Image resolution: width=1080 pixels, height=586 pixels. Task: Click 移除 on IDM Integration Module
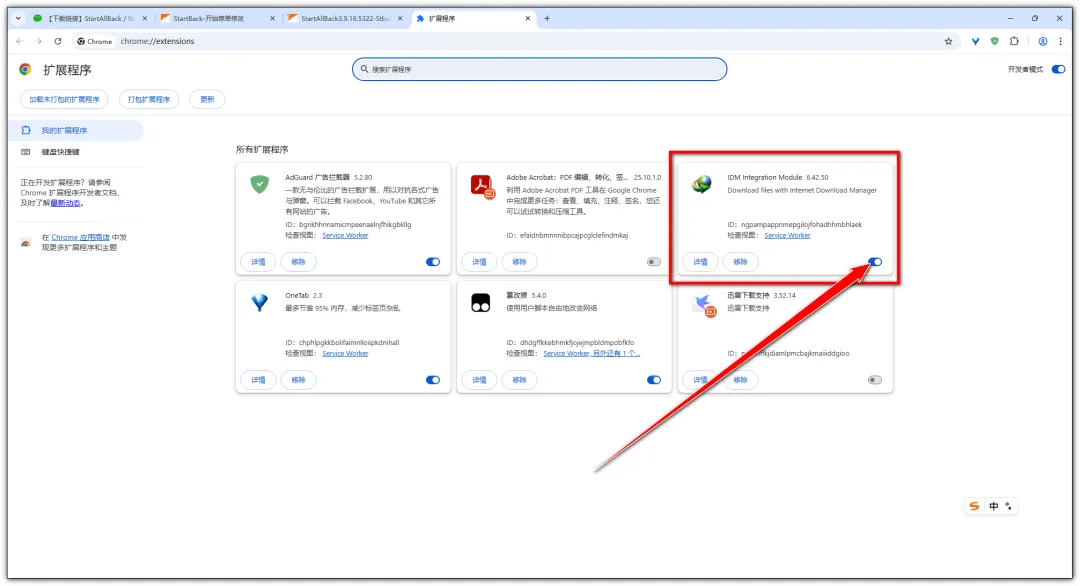click(x=740, y=262)
